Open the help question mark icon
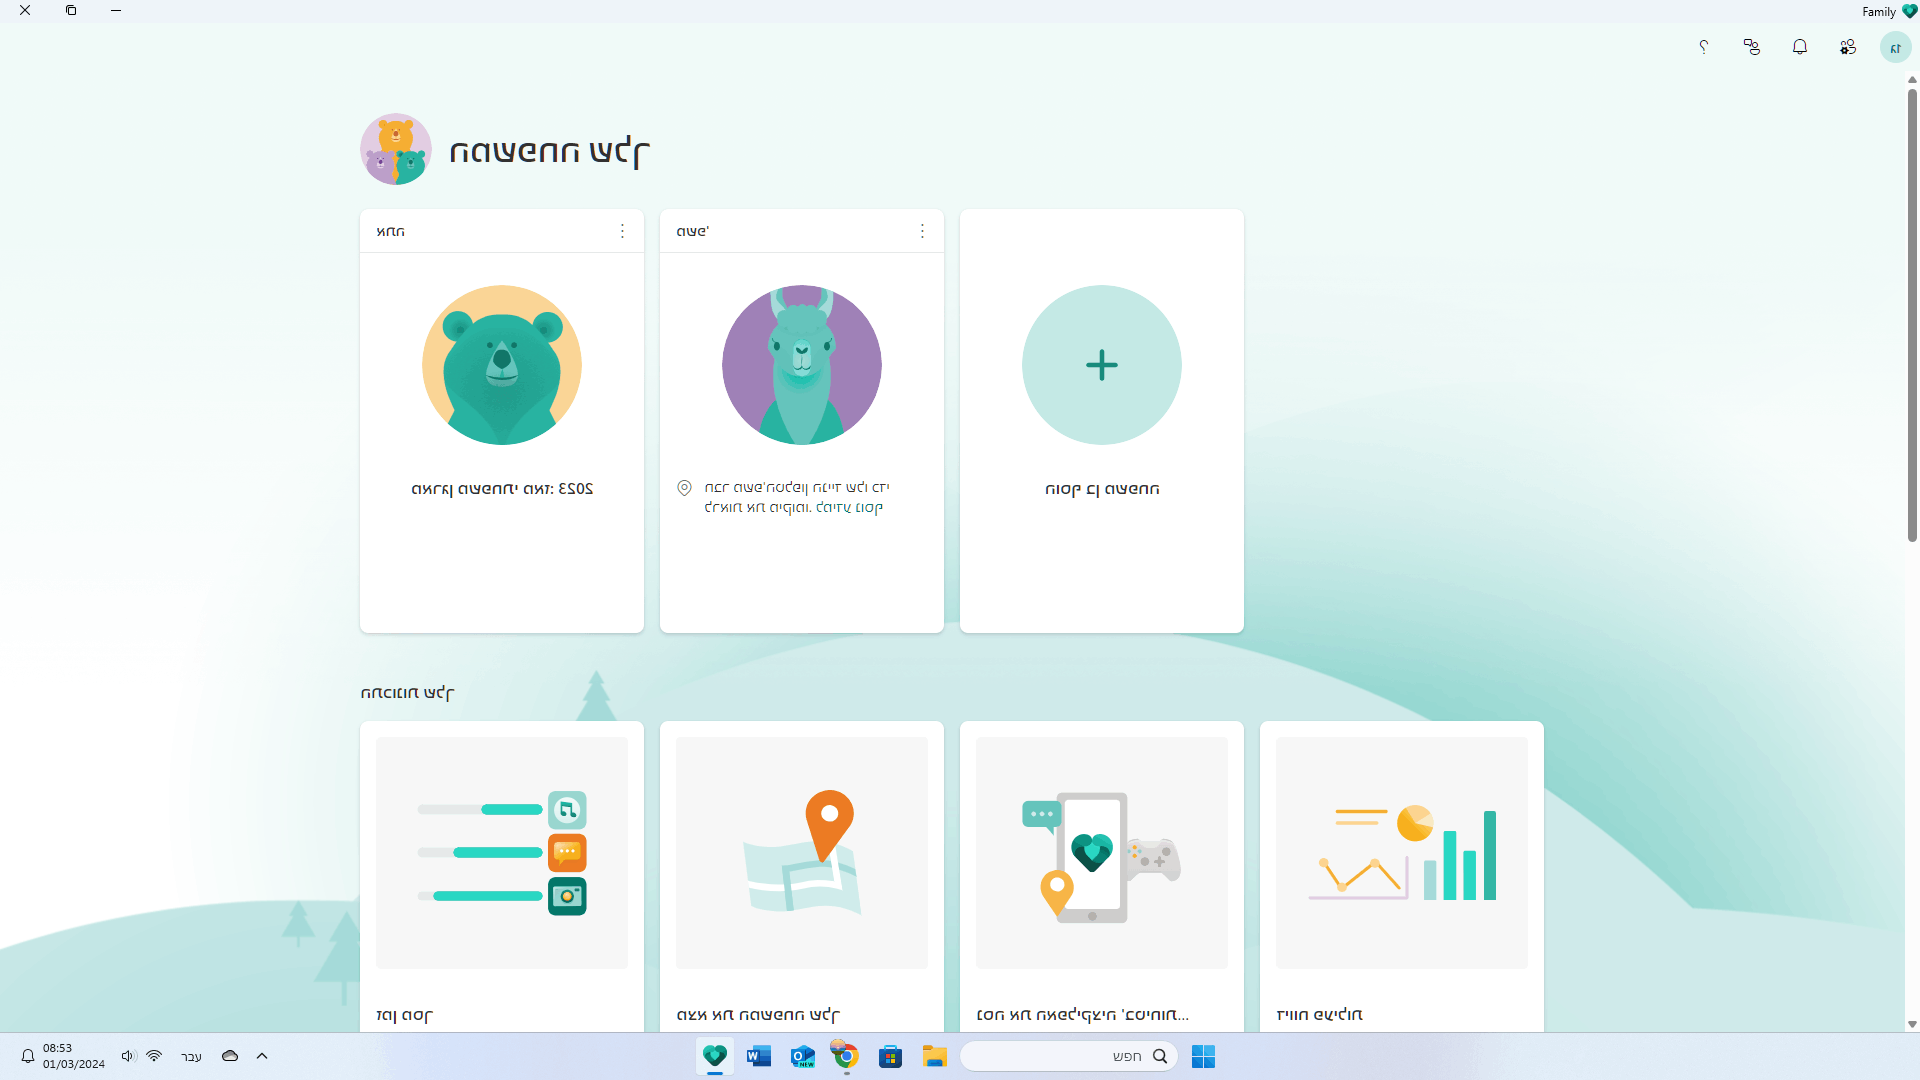This screenshot has height=1080, width=1920. [1704, 47]
